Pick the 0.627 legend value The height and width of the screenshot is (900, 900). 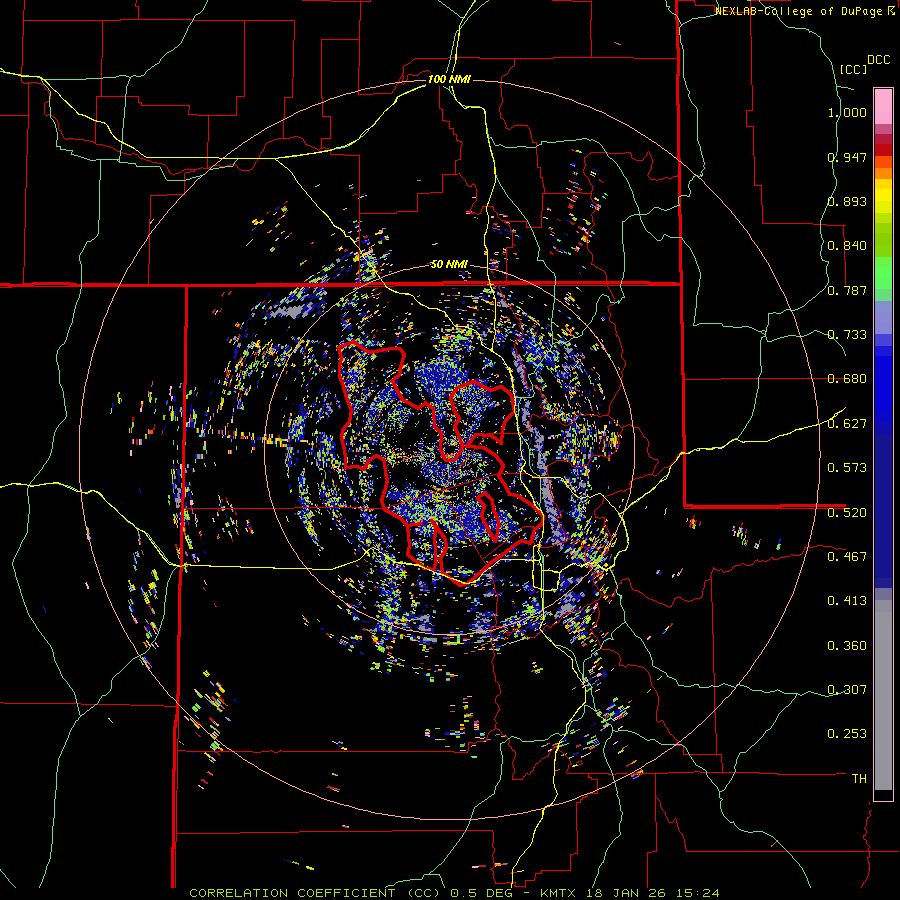(x=847, y=424)
